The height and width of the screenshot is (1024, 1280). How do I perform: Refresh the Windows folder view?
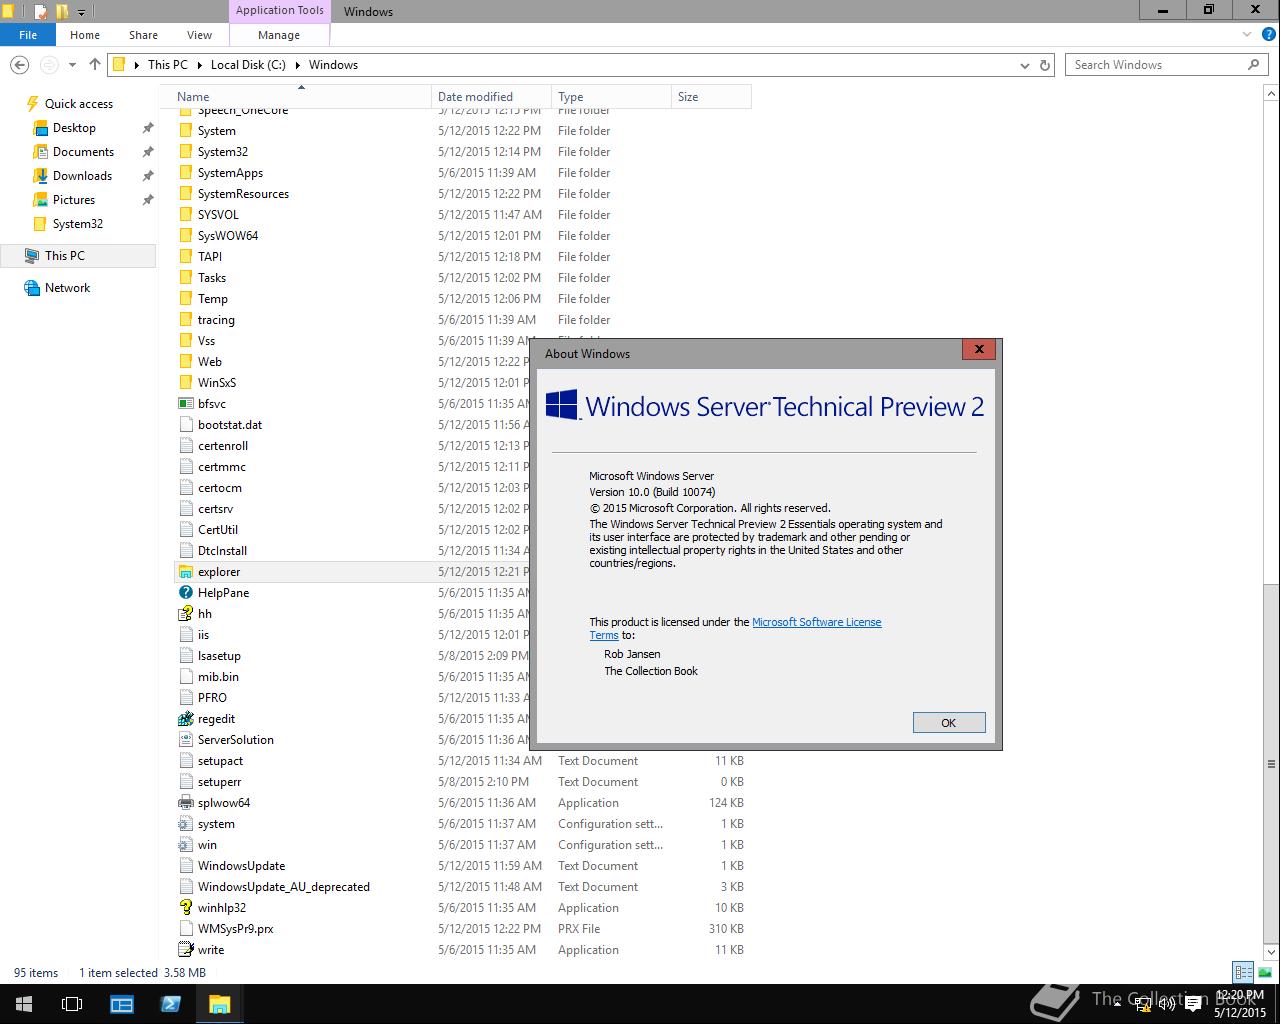pos(1045,65)
